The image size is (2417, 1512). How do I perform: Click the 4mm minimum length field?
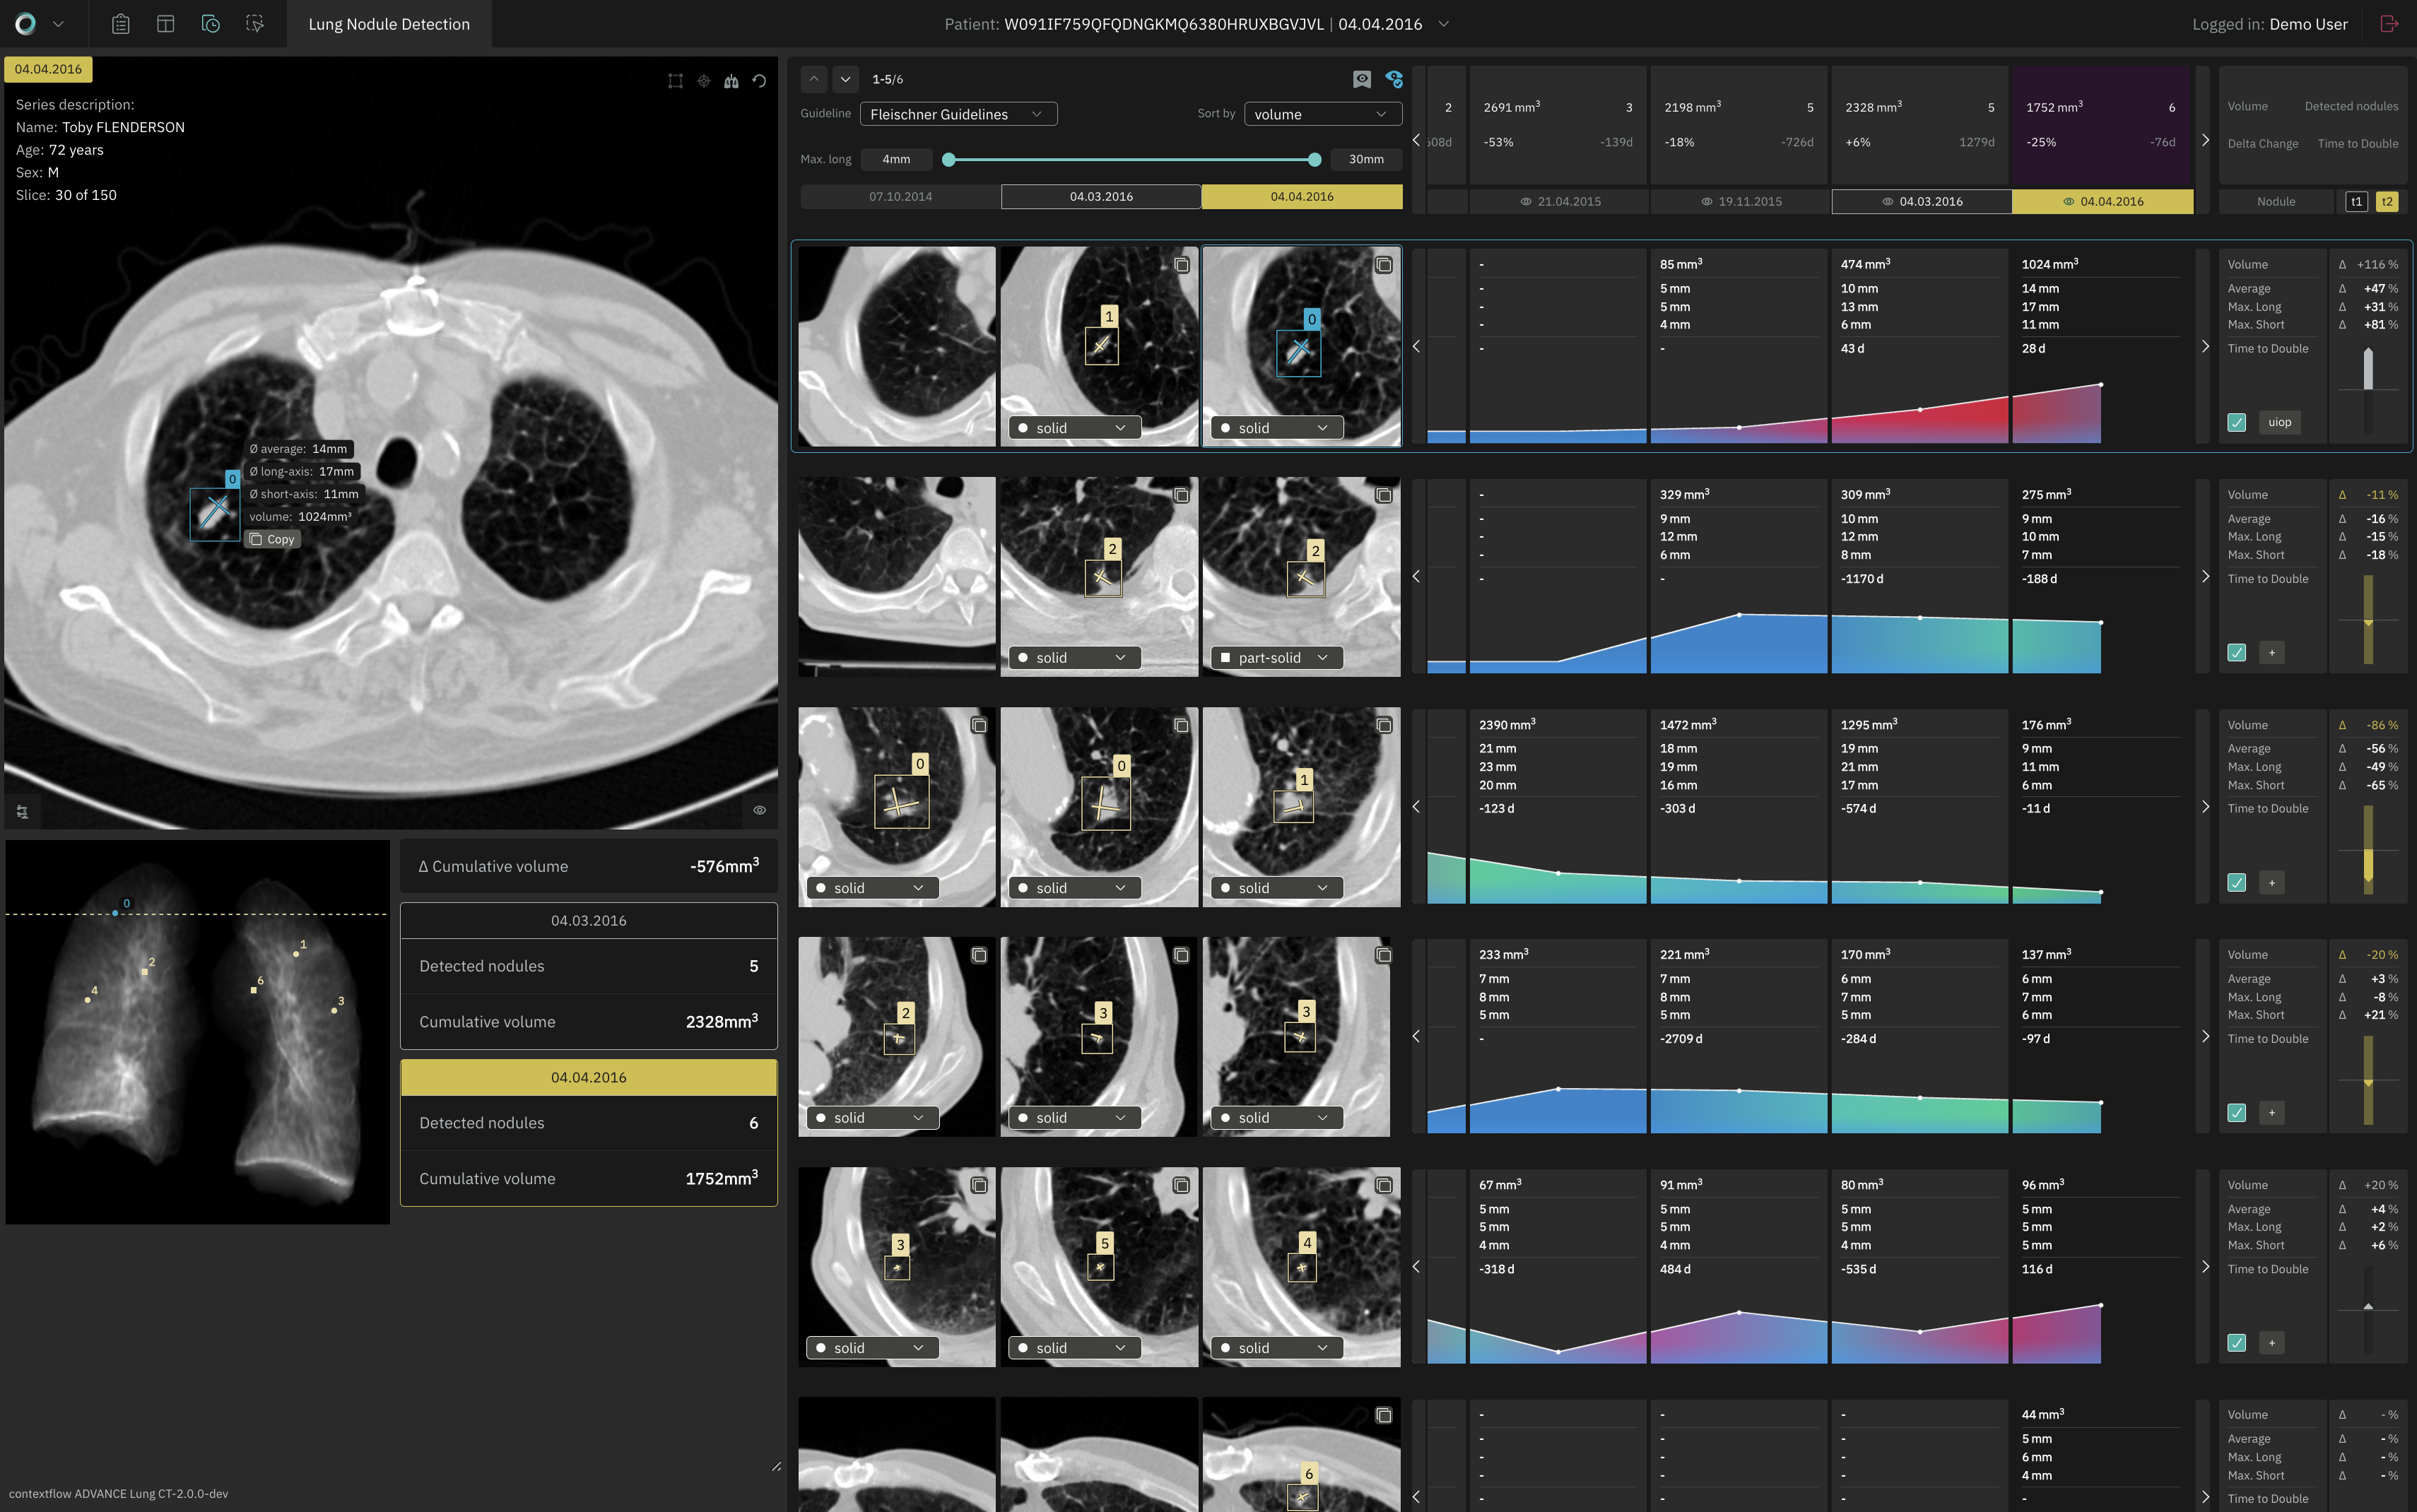pyautogui.click(x=896, y=160)
